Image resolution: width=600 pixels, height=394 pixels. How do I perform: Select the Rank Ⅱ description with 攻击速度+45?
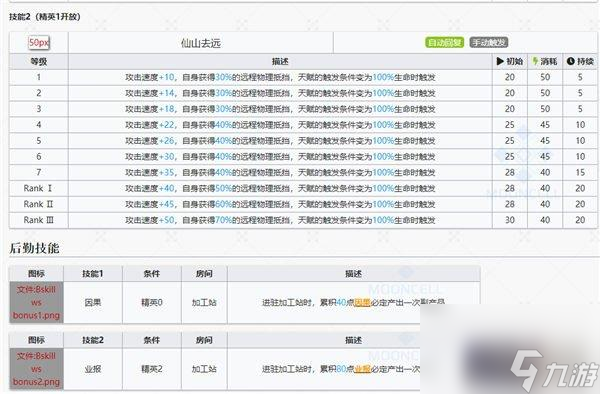[x=280, y=204]
